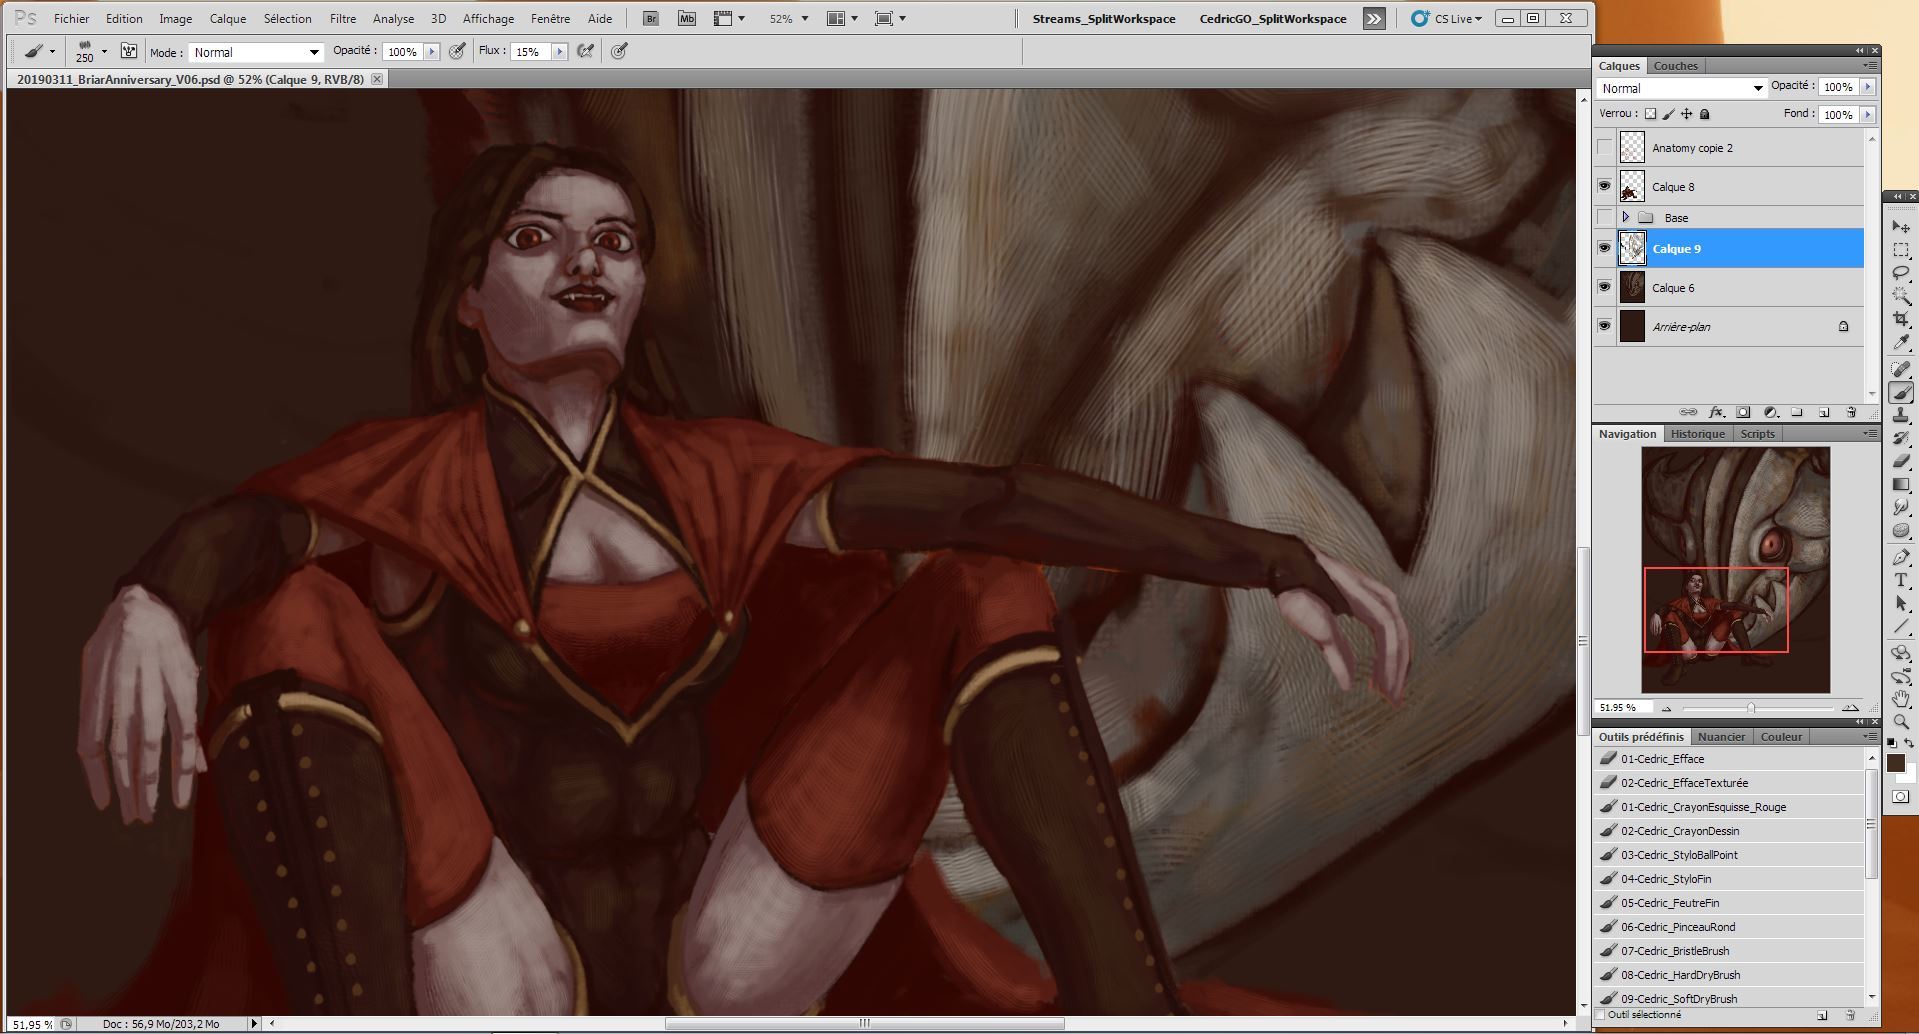
Task: Expand the Base layer group
Action: point(1626,218)
